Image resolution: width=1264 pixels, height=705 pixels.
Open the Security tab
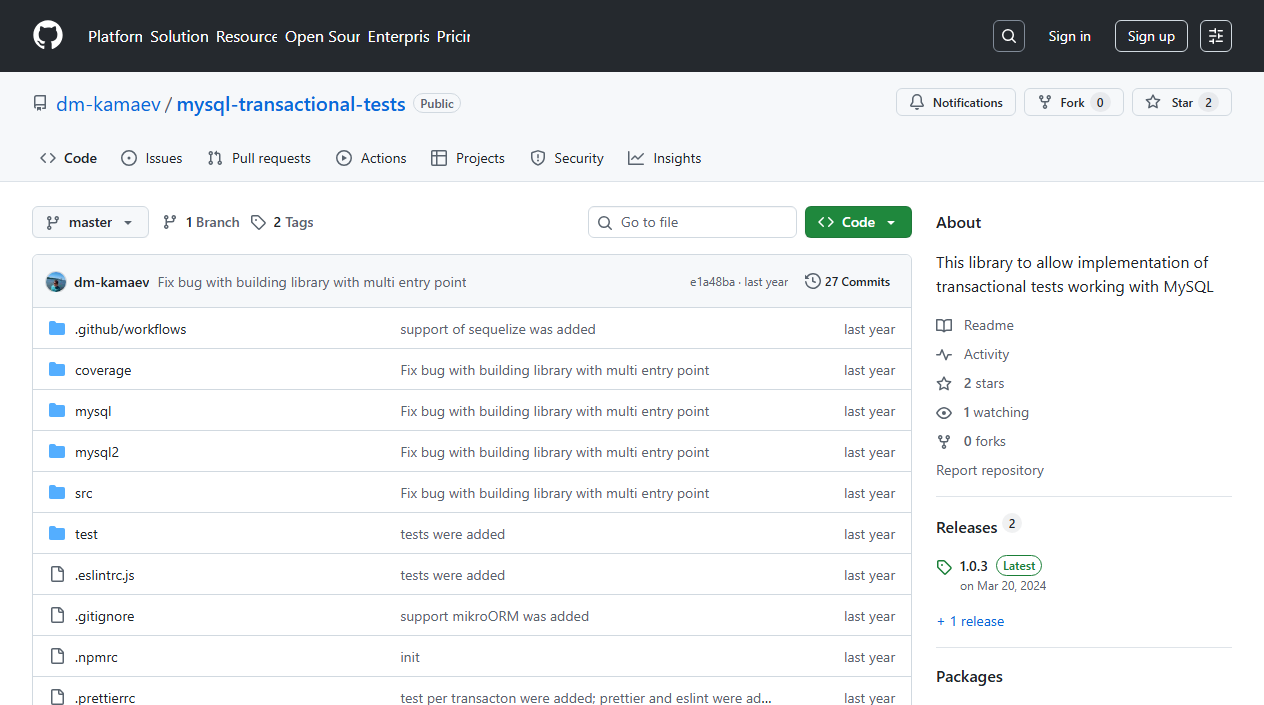pyautogui.click(x=567, y=157)
